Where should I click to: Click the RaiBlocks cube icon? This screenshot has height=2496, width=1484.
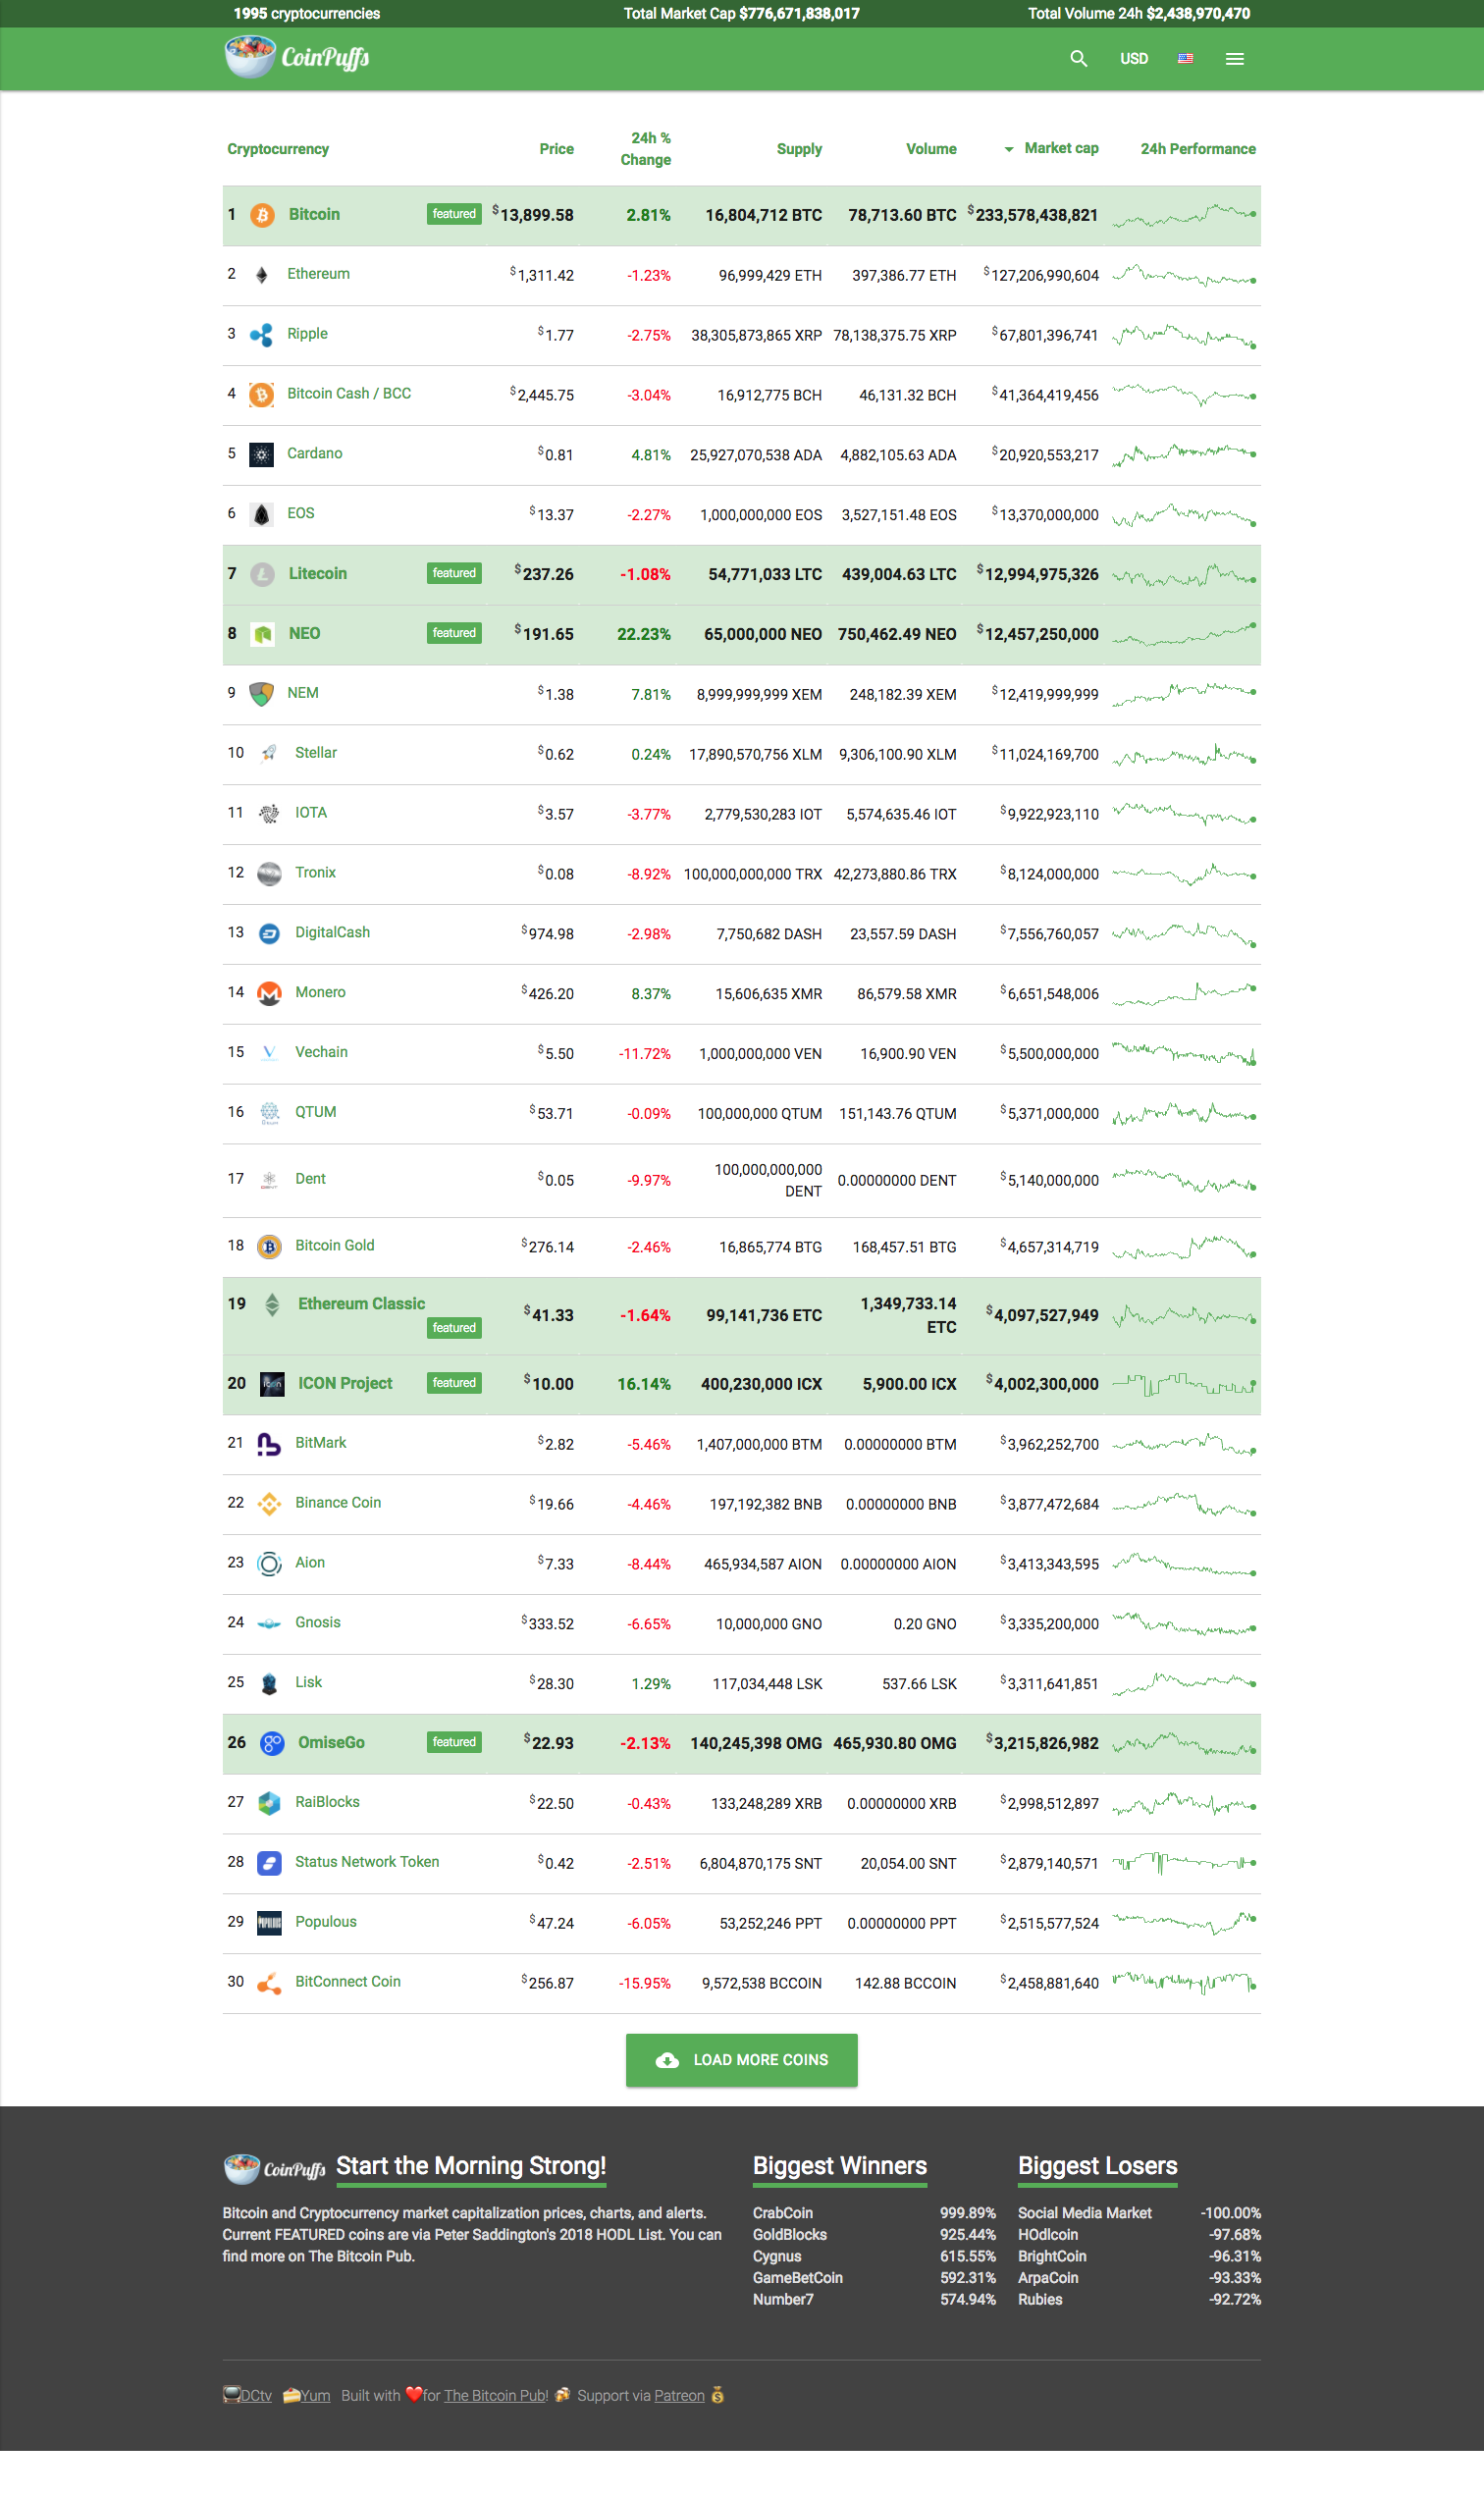[x=269, y=1803]
